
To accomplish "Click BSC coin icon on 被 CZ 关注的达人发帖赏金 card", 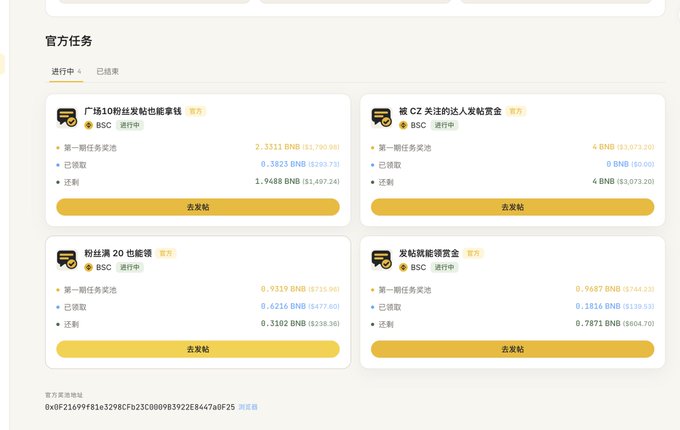I will pyautogui.click(x=403, y=125).
